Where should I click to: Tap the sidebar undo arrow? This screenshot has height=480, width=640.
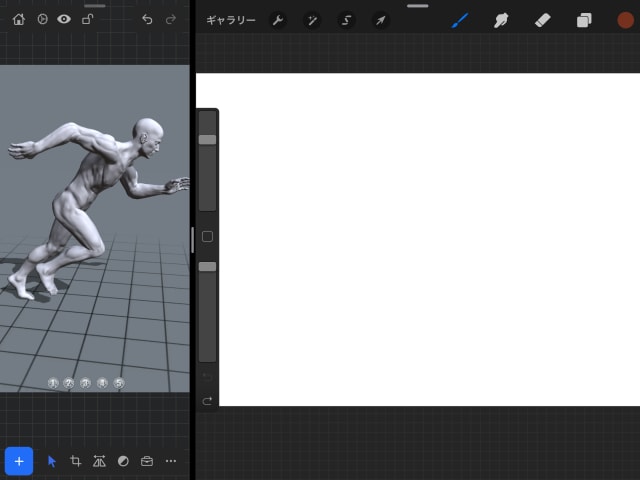pyautogui.click(x=207, y=376)
